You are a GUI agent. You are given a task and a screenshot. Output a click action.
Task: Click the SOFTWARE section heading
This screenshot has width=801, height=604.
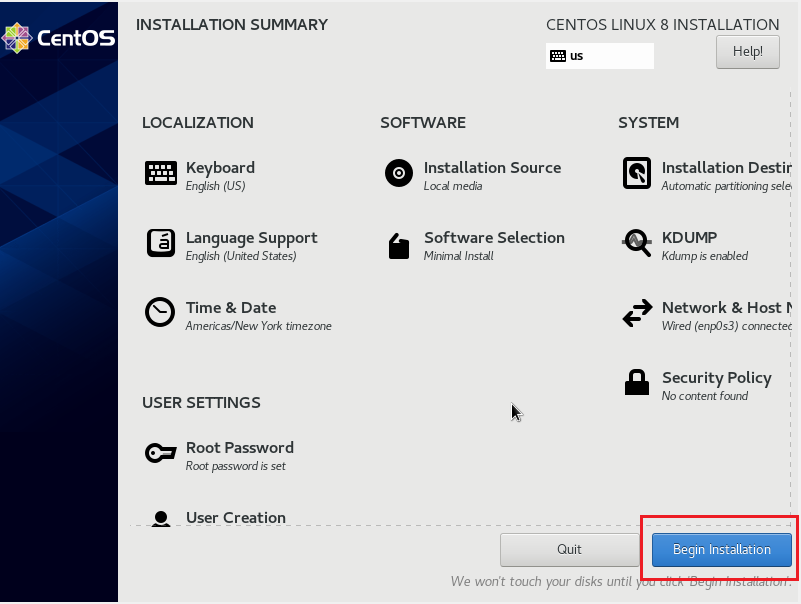pyautogui.click(x=423, y=123)
